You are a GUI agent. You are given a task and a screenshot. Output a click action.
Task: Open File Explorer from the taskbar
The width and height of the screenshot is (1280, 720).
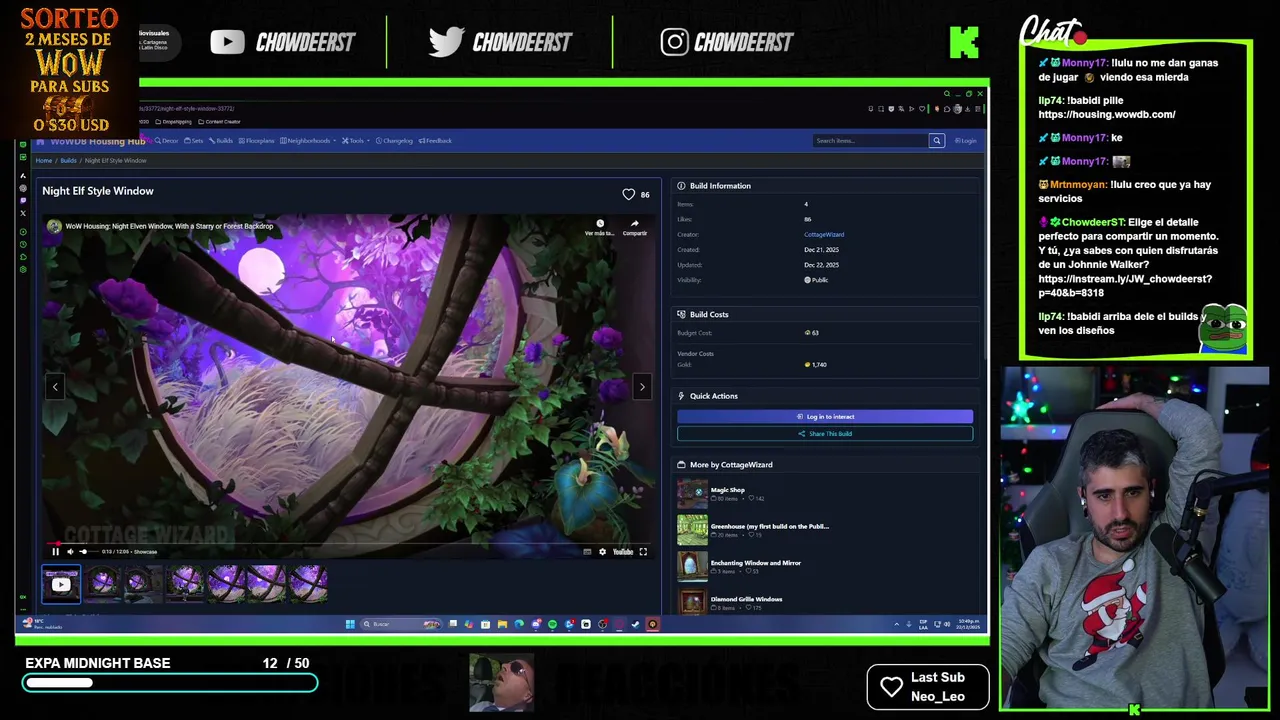click(x=502, y=625)
